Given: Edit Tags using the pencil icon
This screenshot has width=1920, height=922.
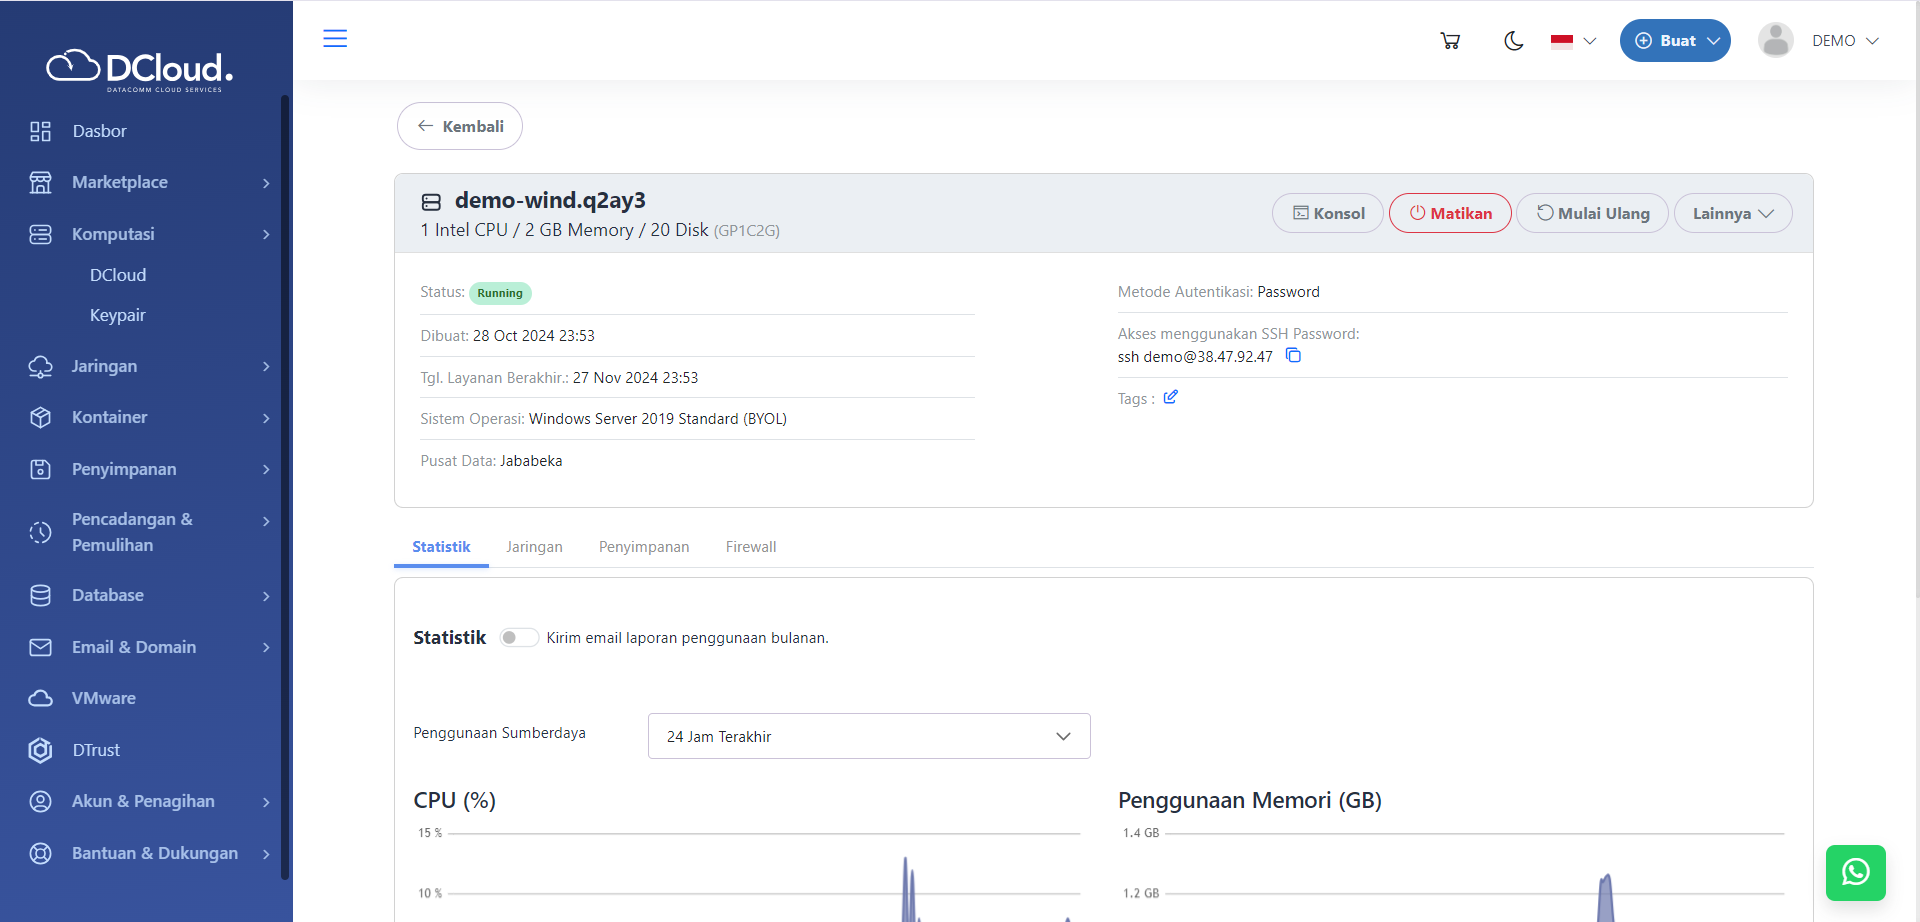Looking at the screenshot, I should coord(1170,398).
